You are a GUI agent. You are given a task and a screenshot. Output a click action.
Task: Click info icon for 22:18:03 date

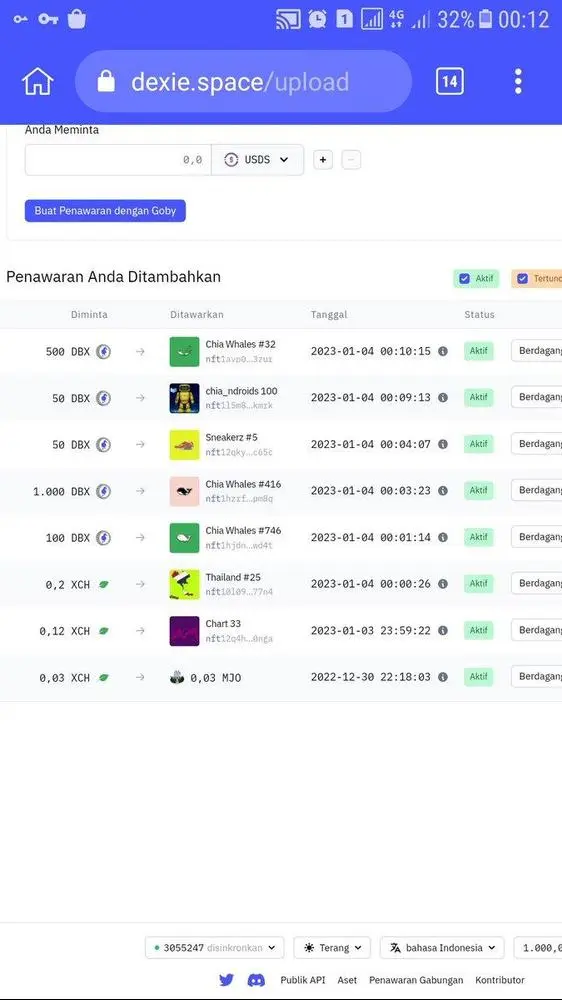tap(443, 677)
